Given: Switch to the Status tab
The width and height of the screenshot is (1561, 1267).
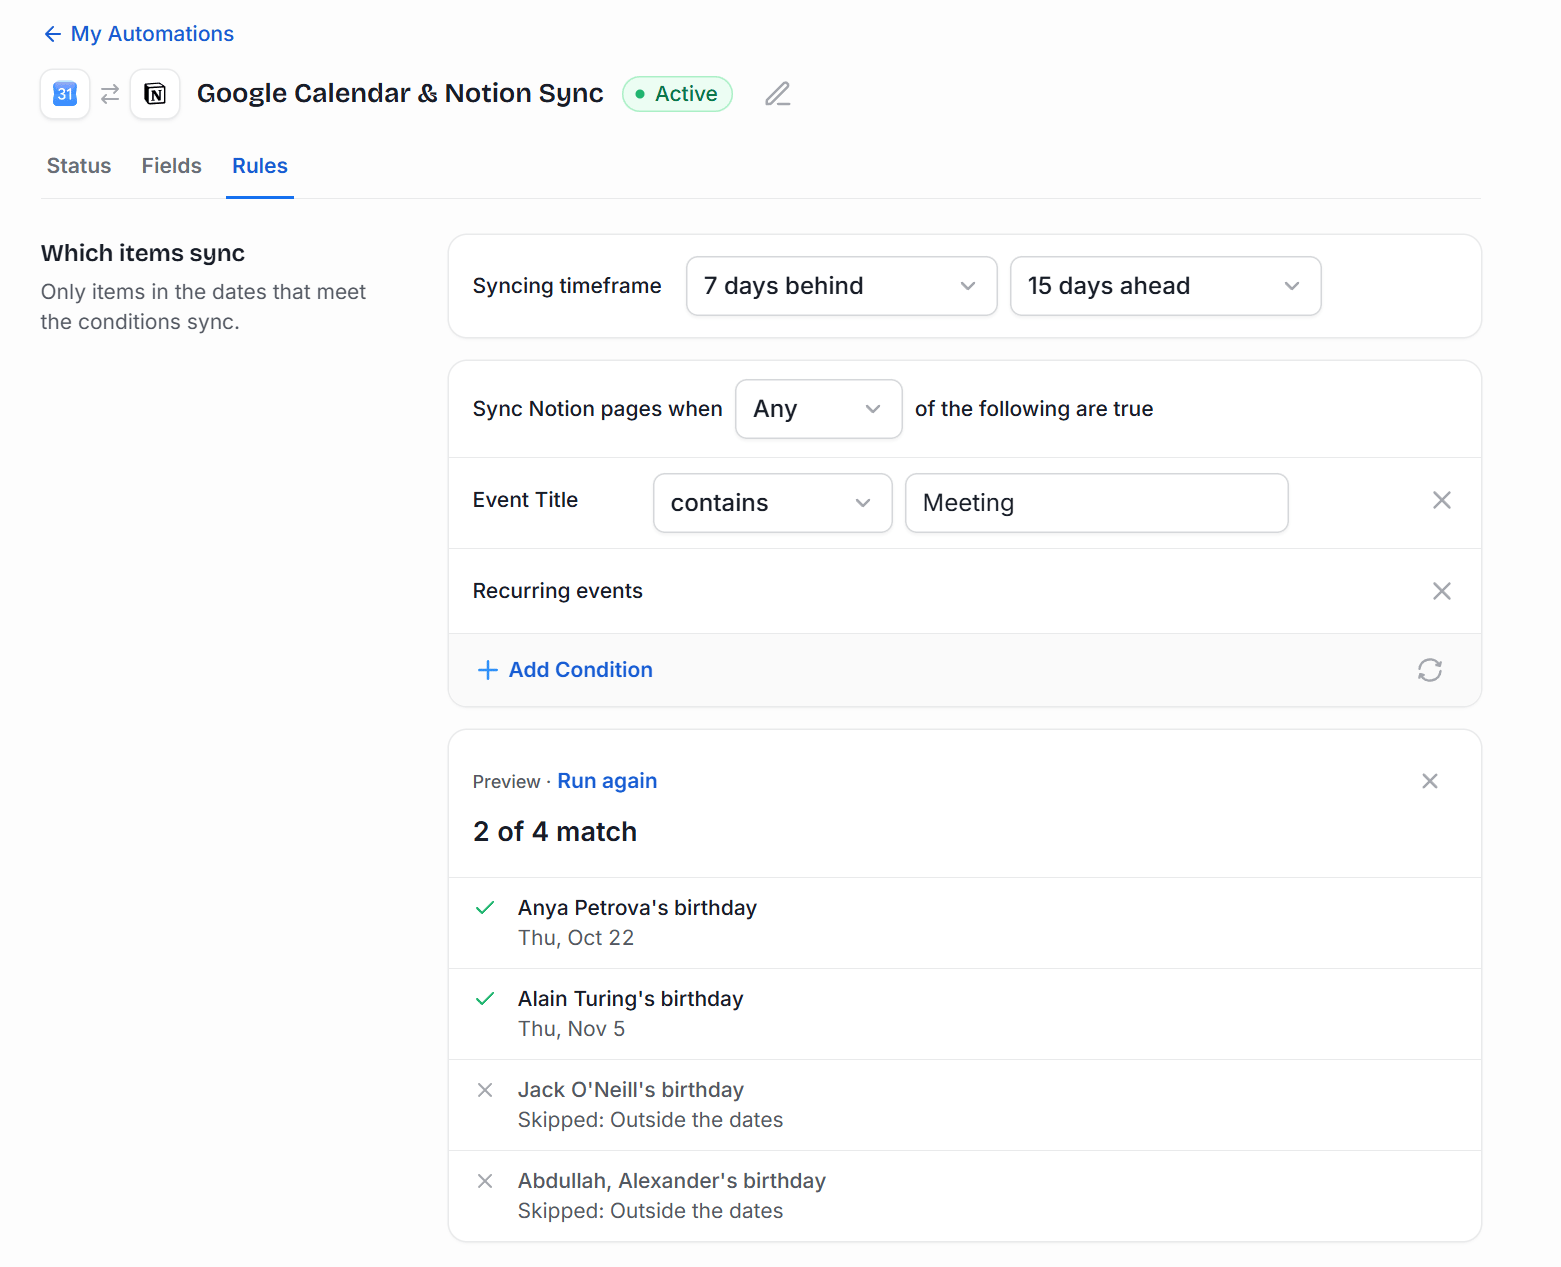Looking at the screenshot, I should (79, 166).
